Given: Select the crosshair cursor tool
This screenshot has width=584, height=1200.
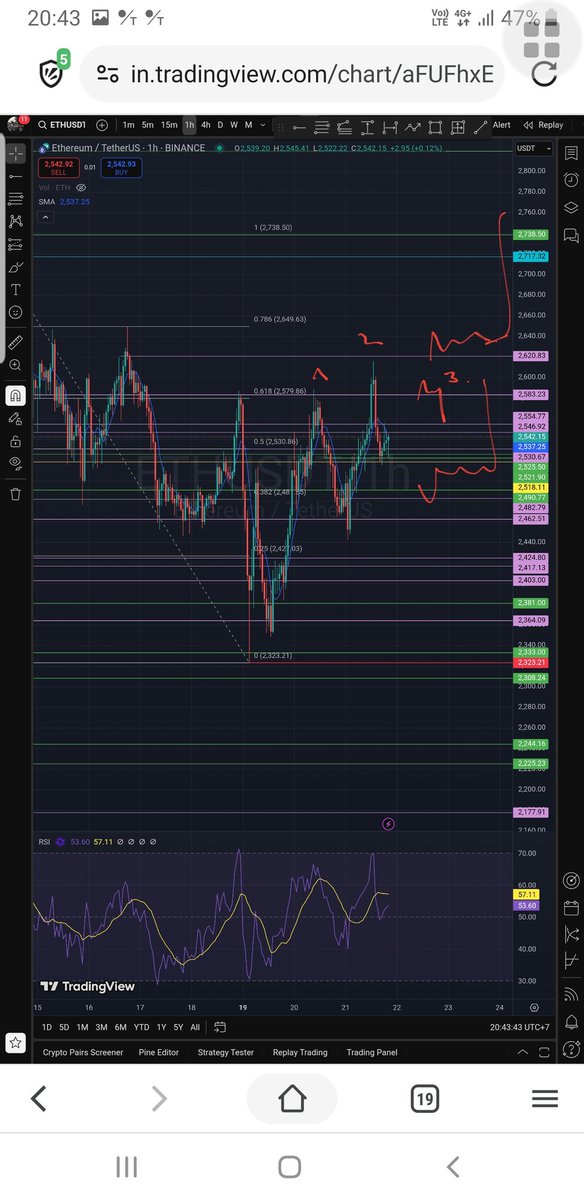Looking at the screenshot, I should click(15, 154).
